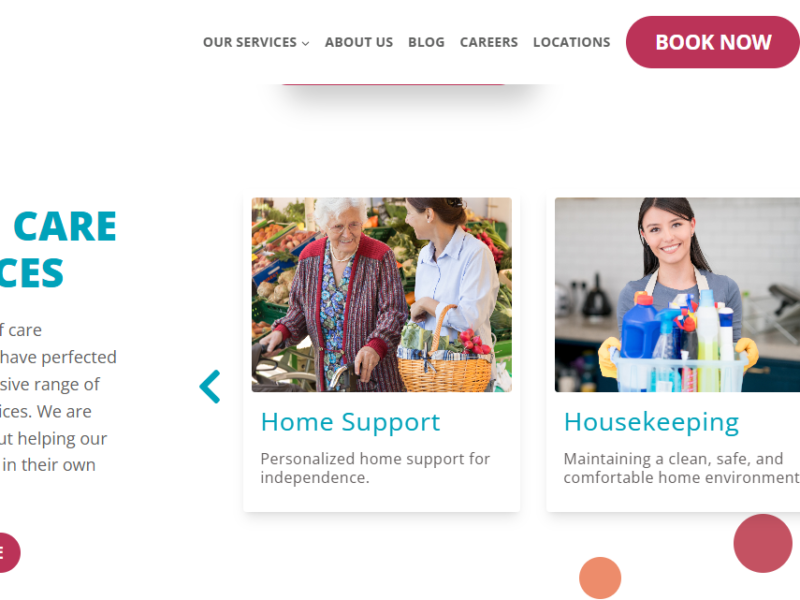This screenshot has width=800, height=600.
Task: Open the Housekeeping card image
Action: pyautogui.click(x=678, y=295)
